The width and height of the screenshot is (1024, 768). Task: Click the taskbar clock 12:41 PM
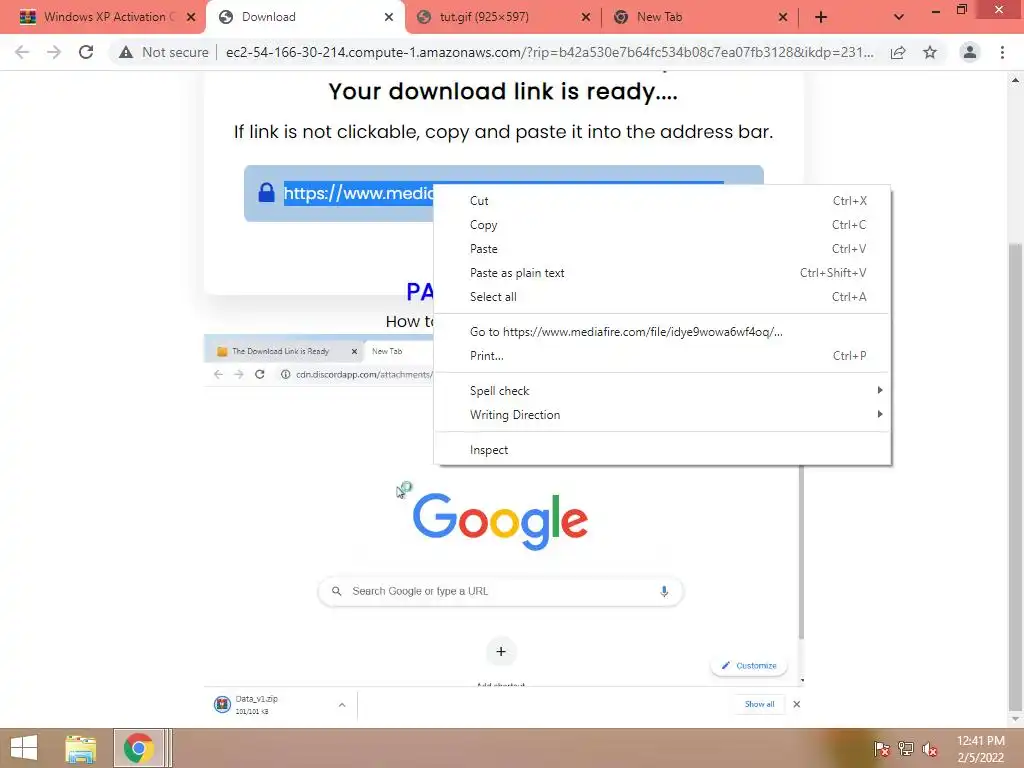[x=980, y=741]
